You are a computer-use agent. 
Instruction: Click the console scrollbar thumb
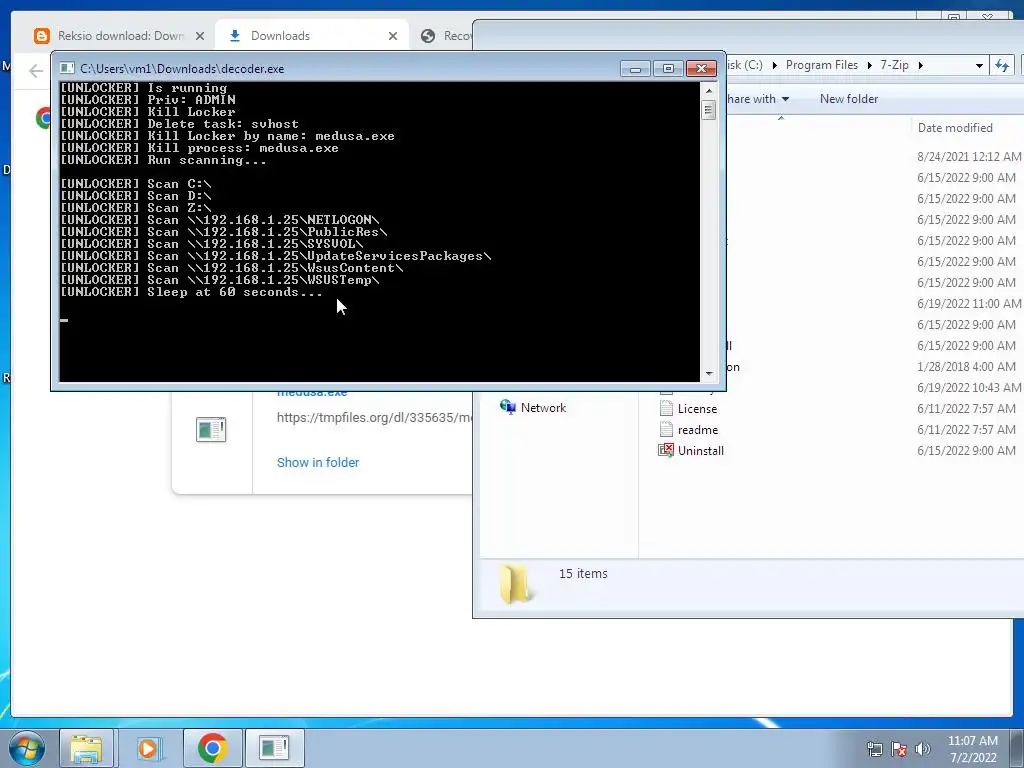(x=709, y=110)
